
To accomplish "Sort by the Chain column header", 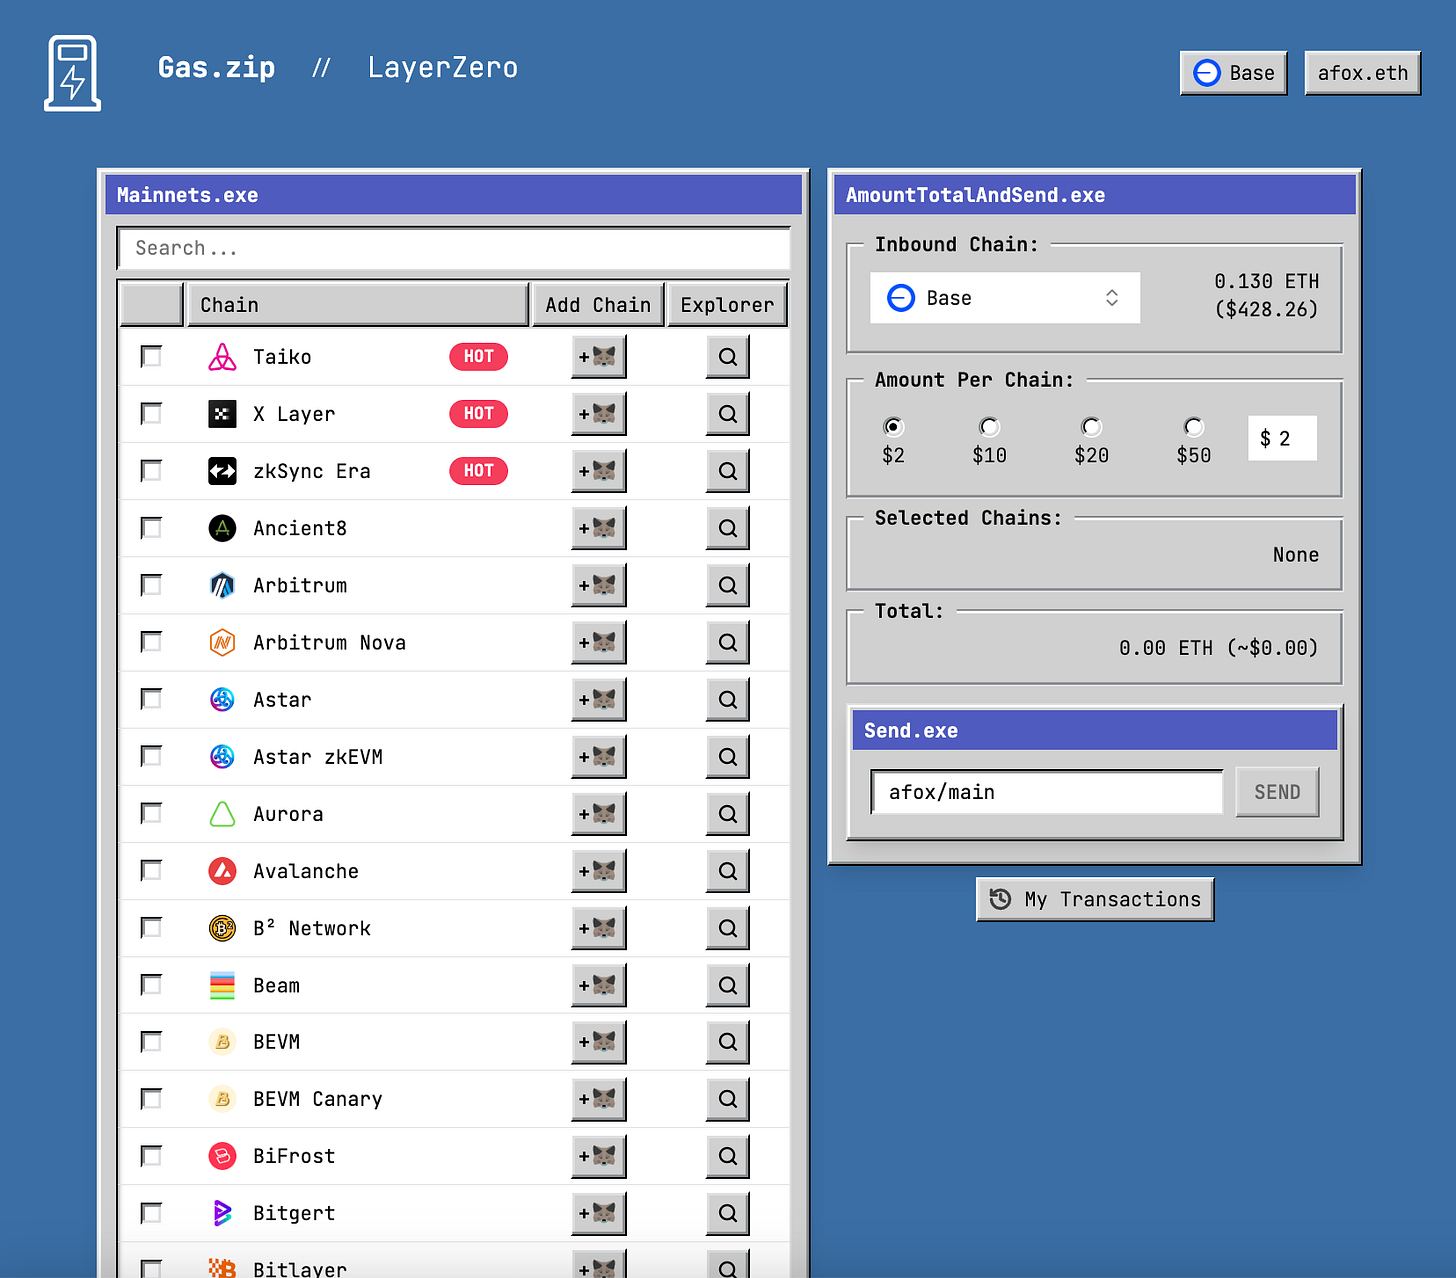I will point(357,305).
